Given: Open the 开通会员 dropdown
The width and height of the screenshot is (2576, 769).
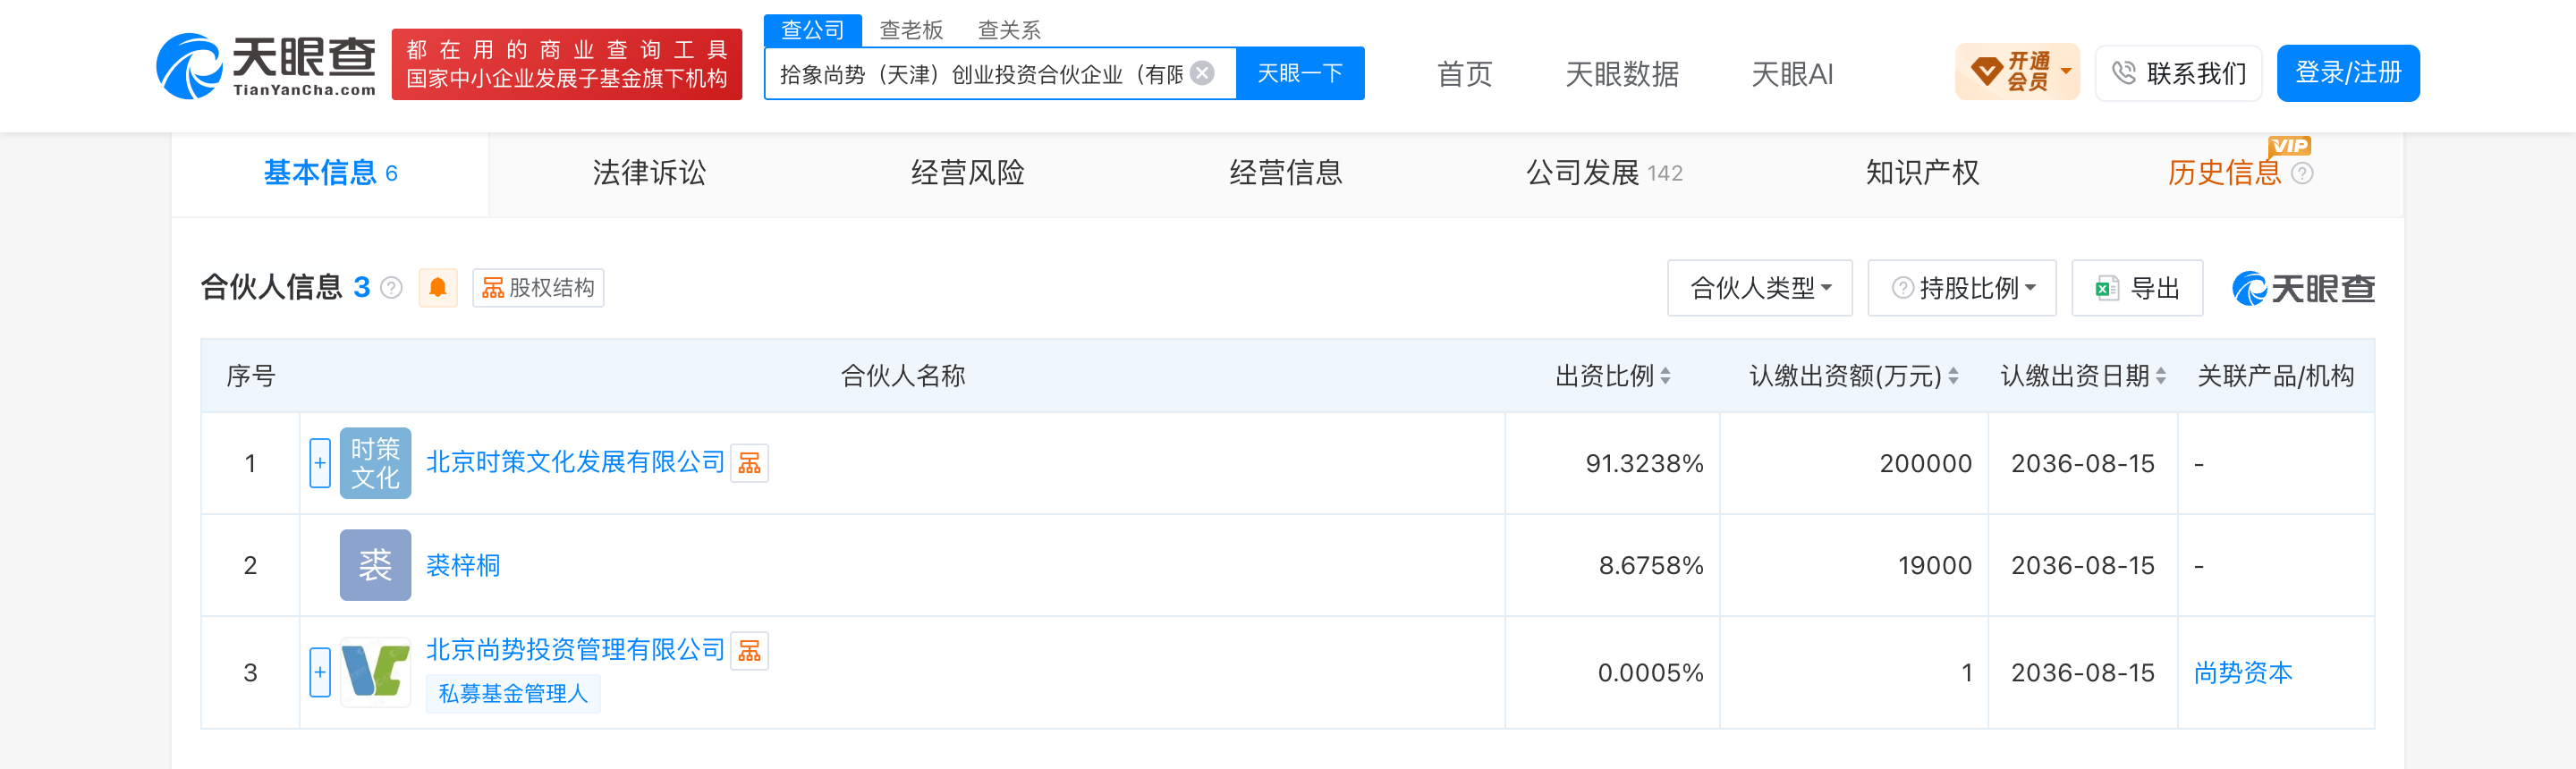Looking at the screenshot, I should tap(2017, 72).
